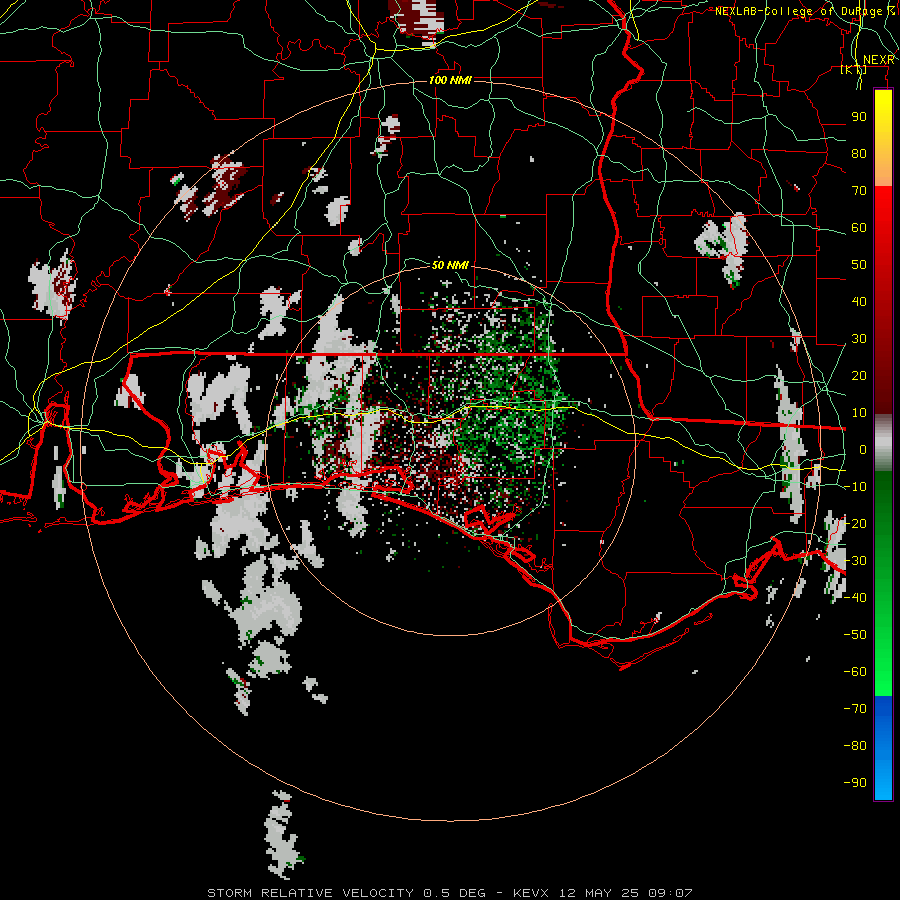Image resolution: width=900 pixels, height=900 pixels.
Task: Click the "-20" scale value
Action: pyautogui.click(x=855, y=523)
